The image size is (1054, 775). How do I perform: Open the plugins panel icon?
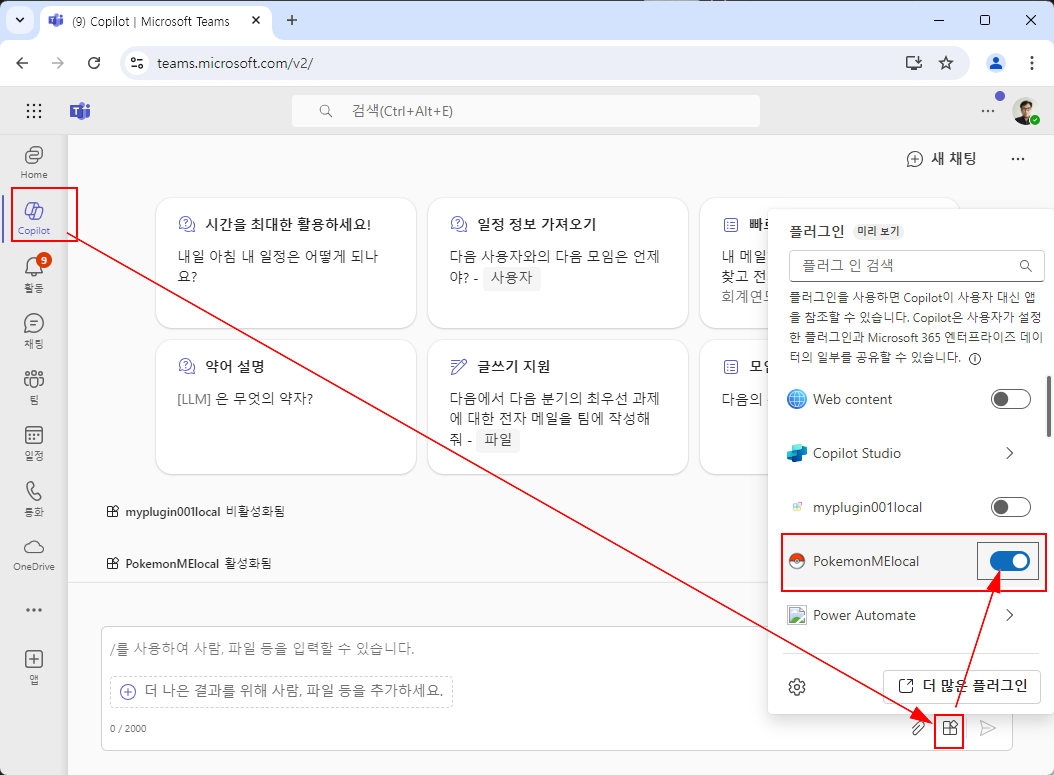(x=949, y=728)
